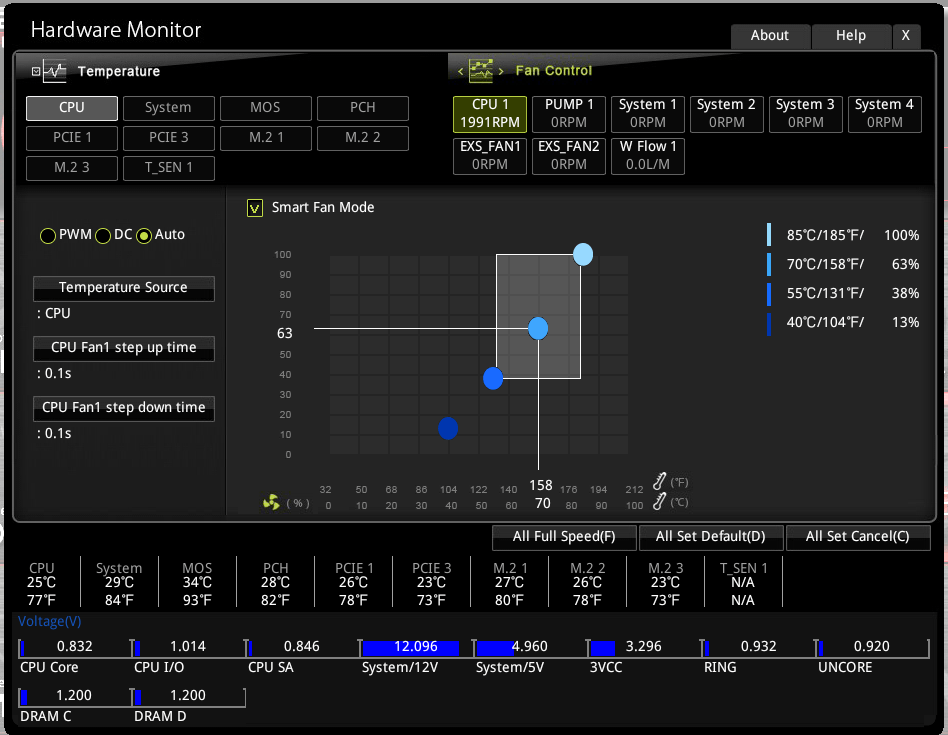948x735 pixels.
Task: Click the right arrow beside Fan Control
Action: click(x=501, y=71)
